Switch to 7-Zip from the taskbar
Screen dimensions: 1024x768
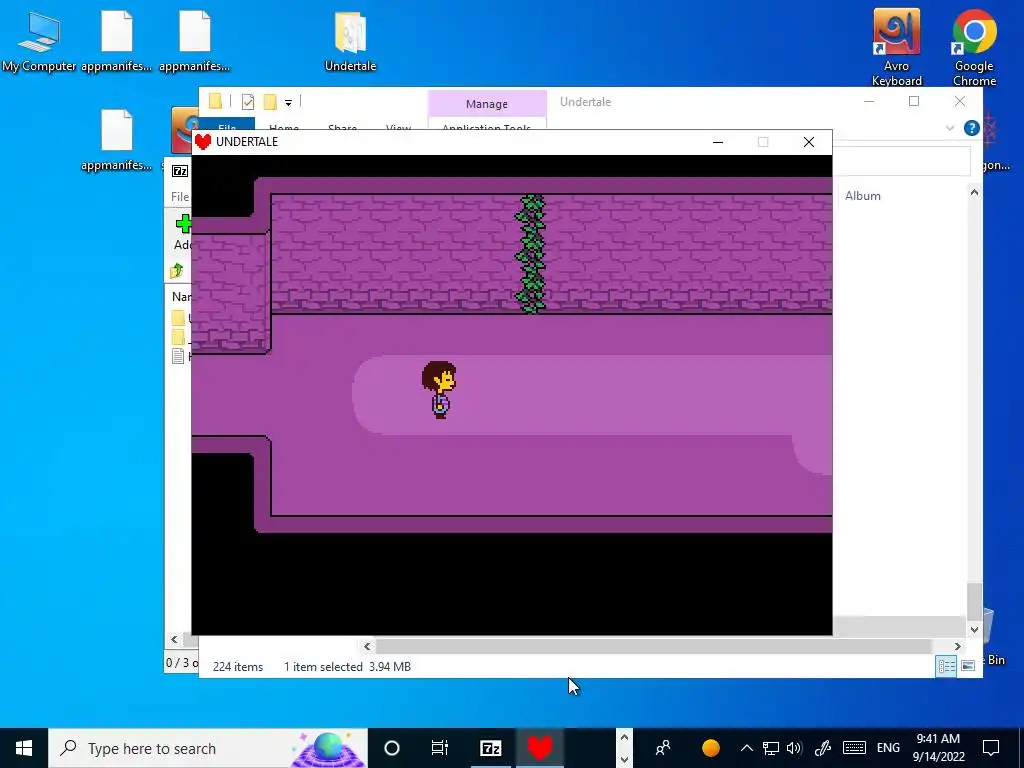(490, 748)
